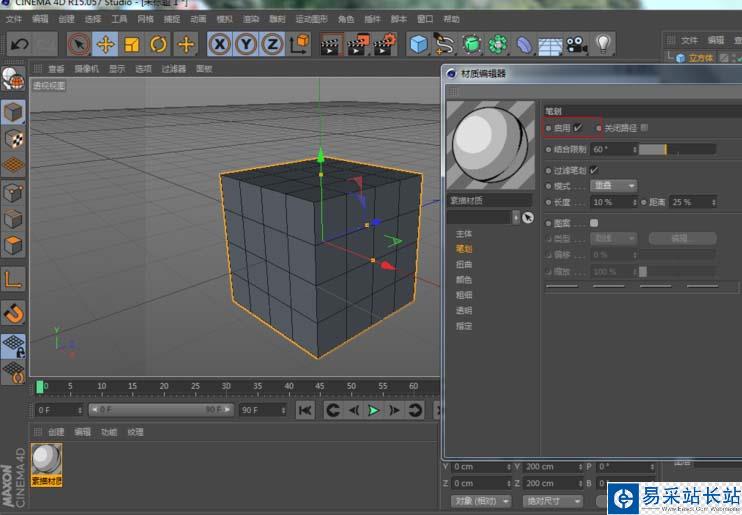Toggle the 过滤笔划 checkbox
The height and width of the screenshot is (515, 742).
[x=594, y=170]
